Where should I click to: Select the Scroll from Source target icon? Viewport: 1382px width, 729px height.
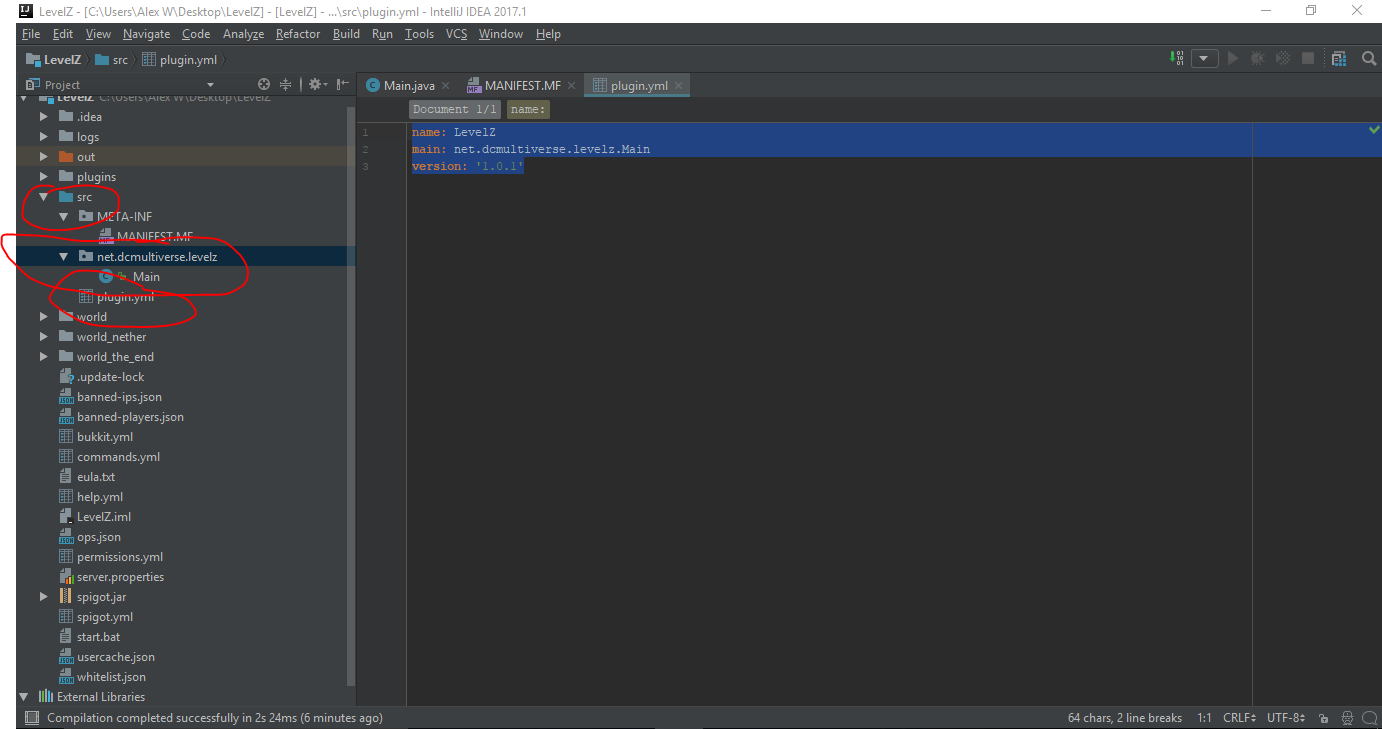click(x=263, y=84)
